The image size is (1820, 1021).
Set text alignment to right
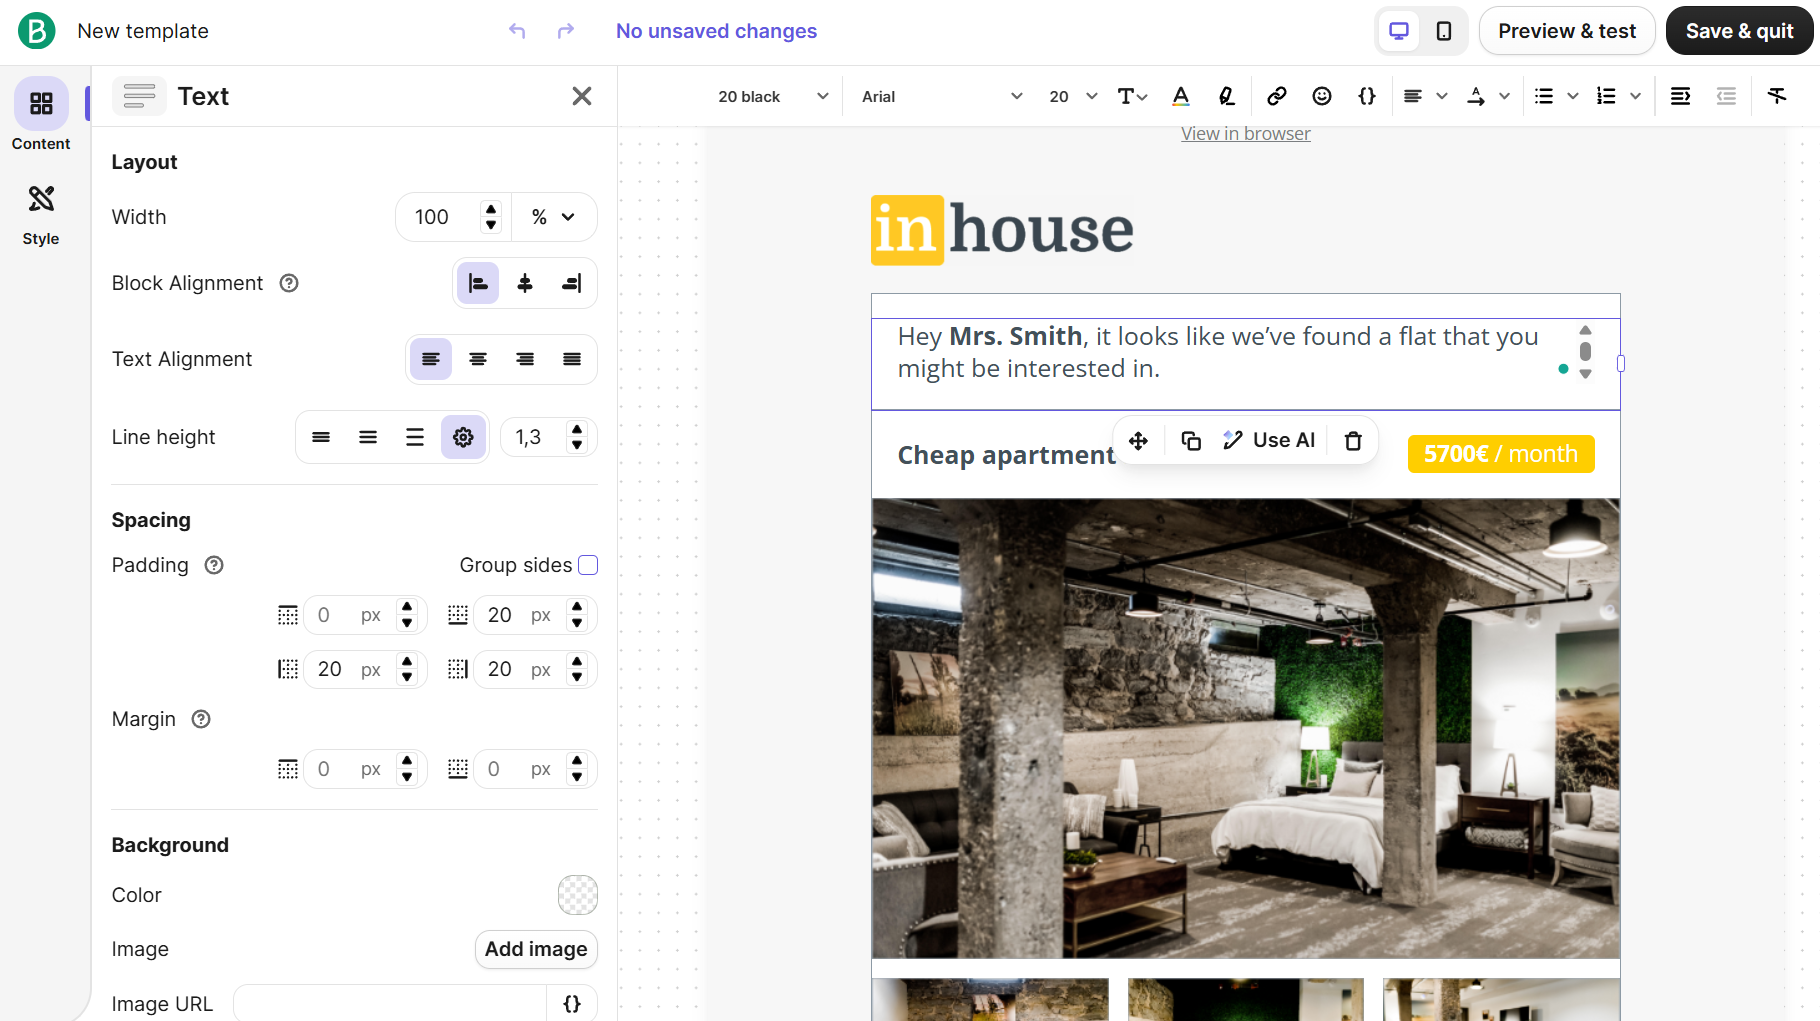coord(525,360)
